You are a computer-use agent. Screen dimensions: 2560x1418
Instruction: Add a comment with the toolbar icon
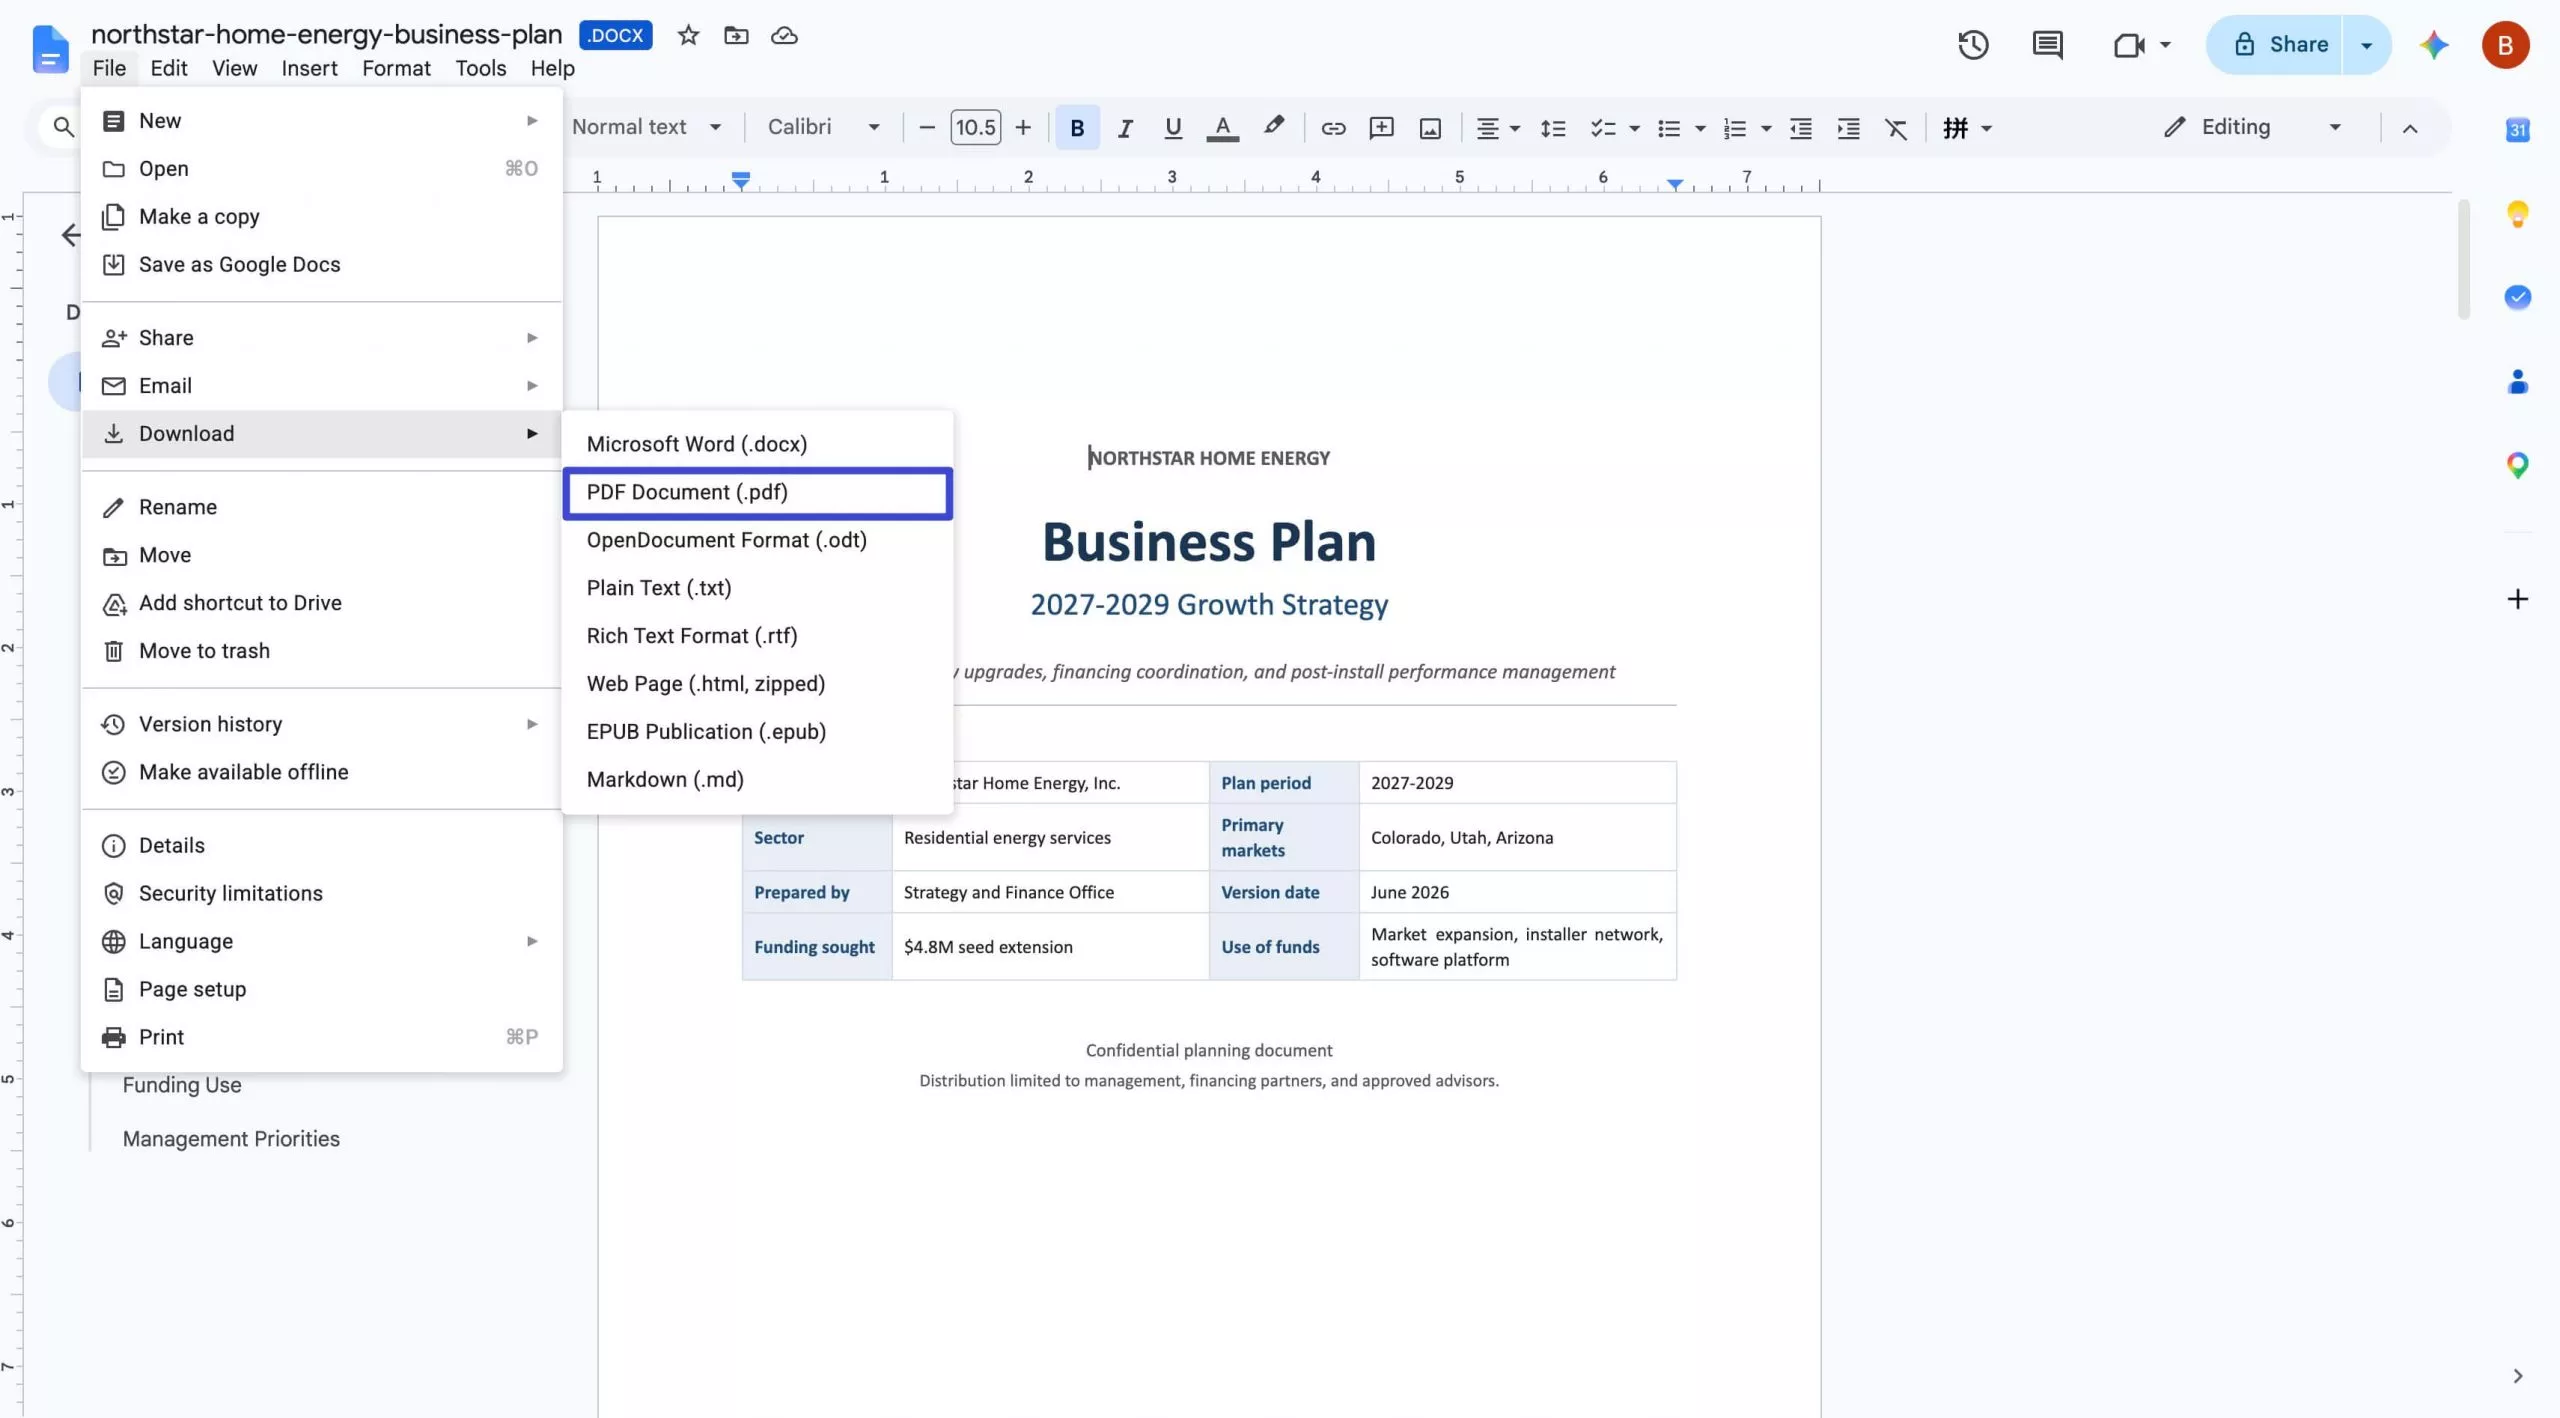[x=1382, y=128]
